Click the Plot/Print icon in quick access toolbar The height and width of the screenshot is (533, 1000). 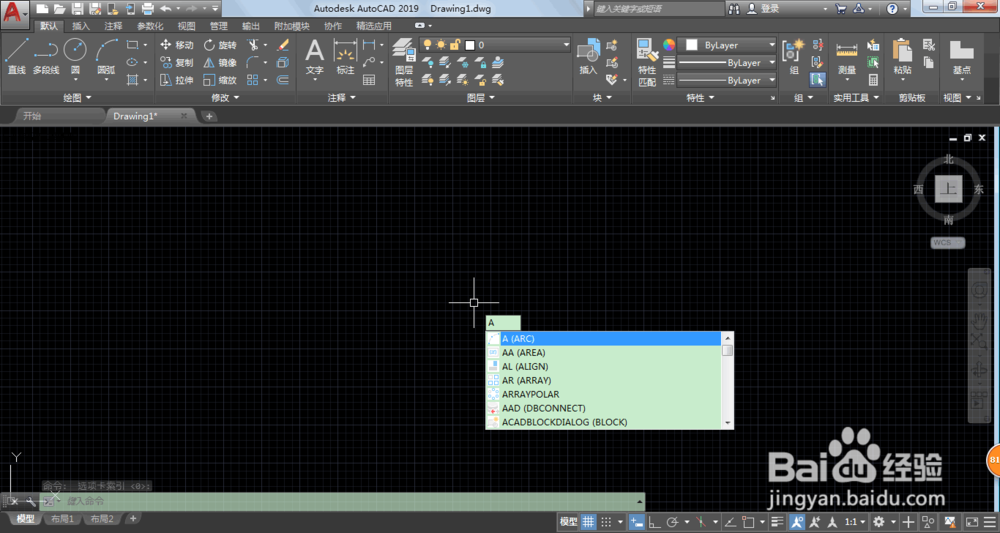click(147, 9)
